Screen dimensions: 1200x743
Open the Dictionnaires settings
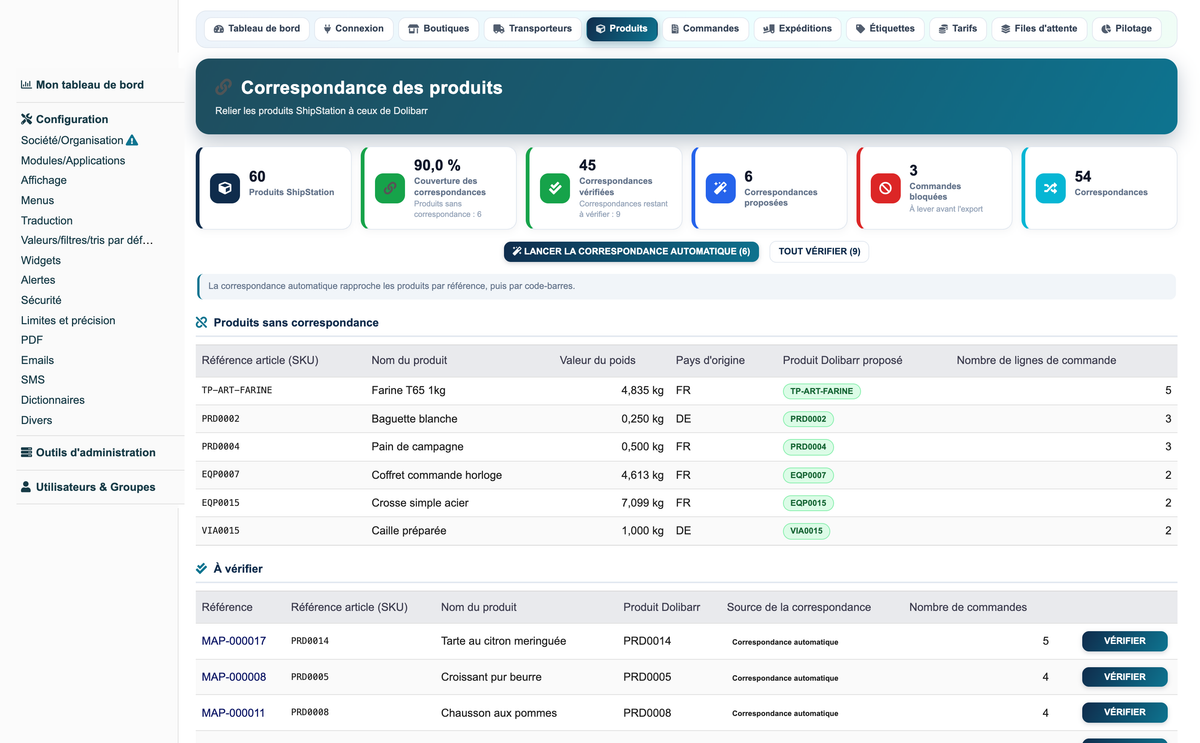(x=53, y=400)
